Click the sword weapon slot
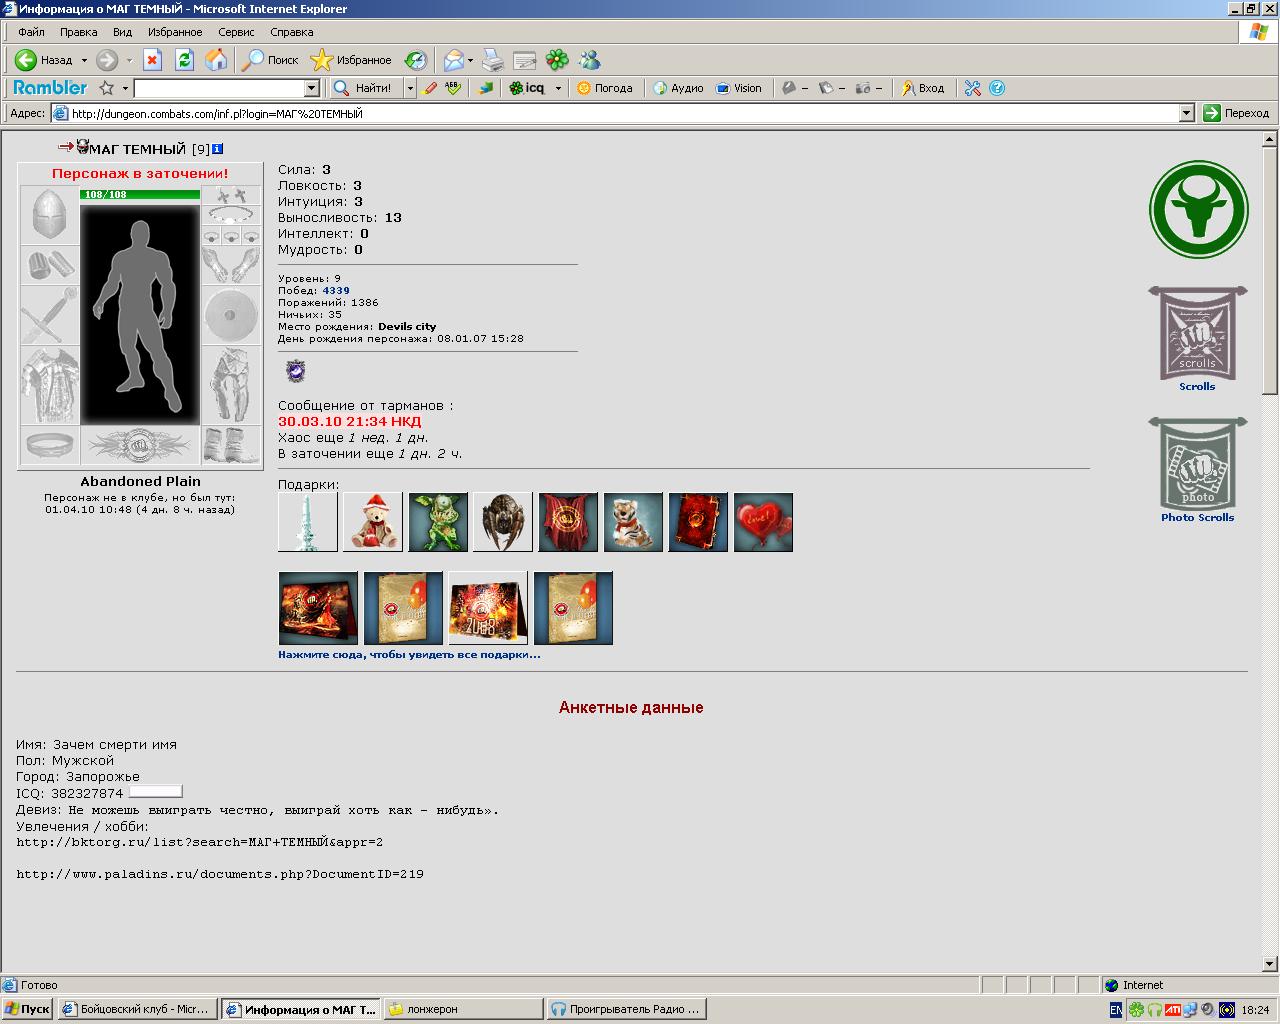1280x1024 pixels. coord(49,315)
